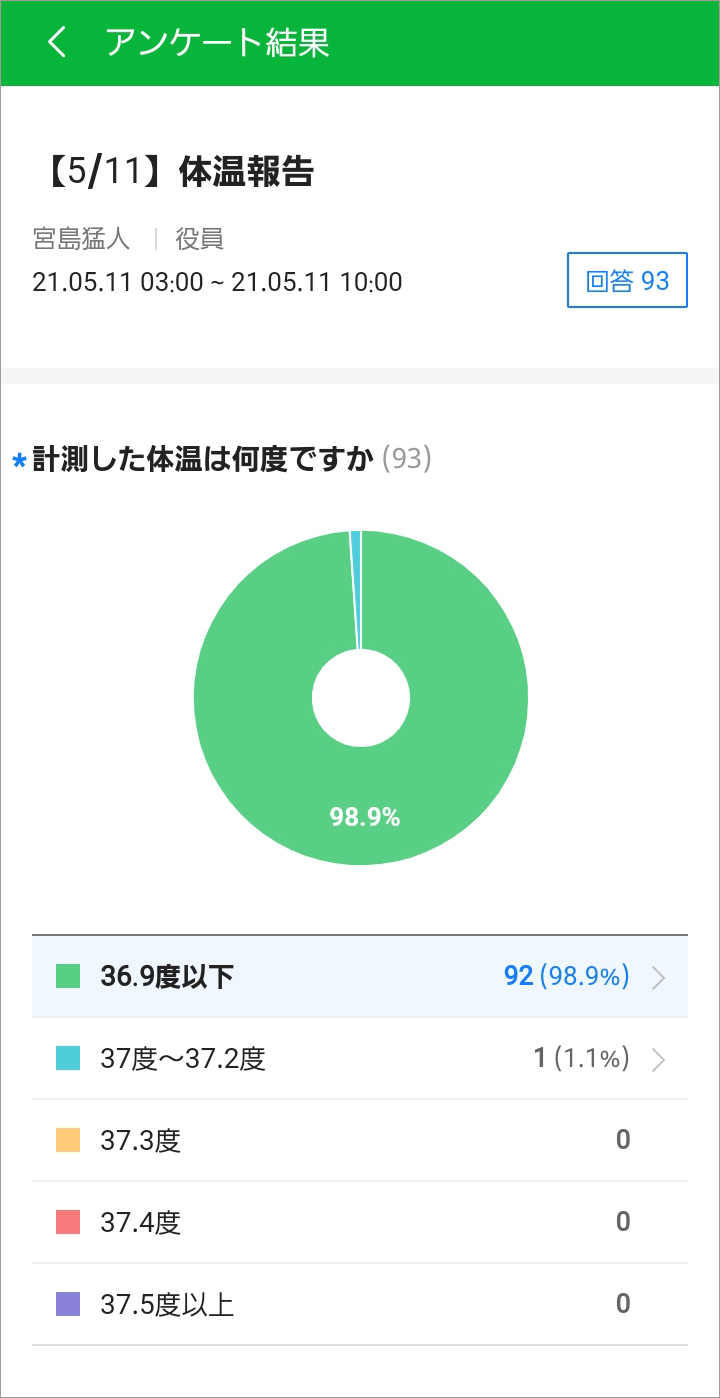Expand 36.9度以下 respondent list chevron
Screen dimensions: 720x1398
[658, 977]
